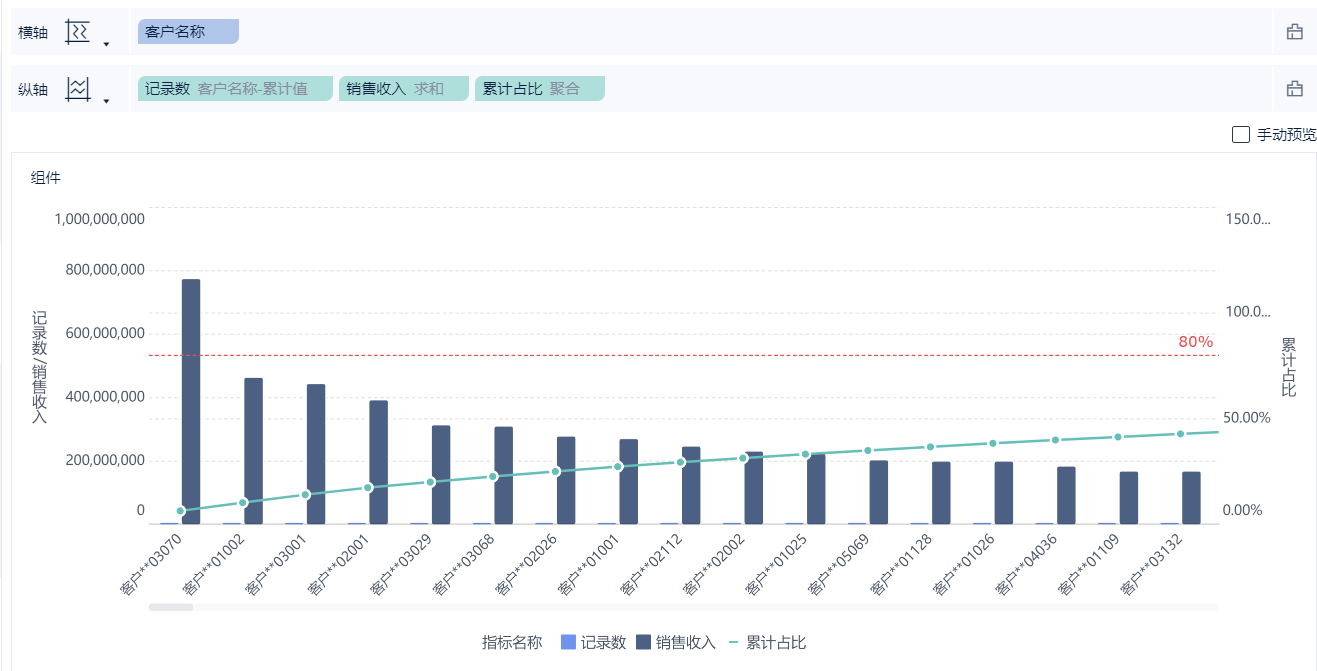Click the 累计占比 legend line icon
This screenshot has height=671, width=1317.
pos(733,642)
